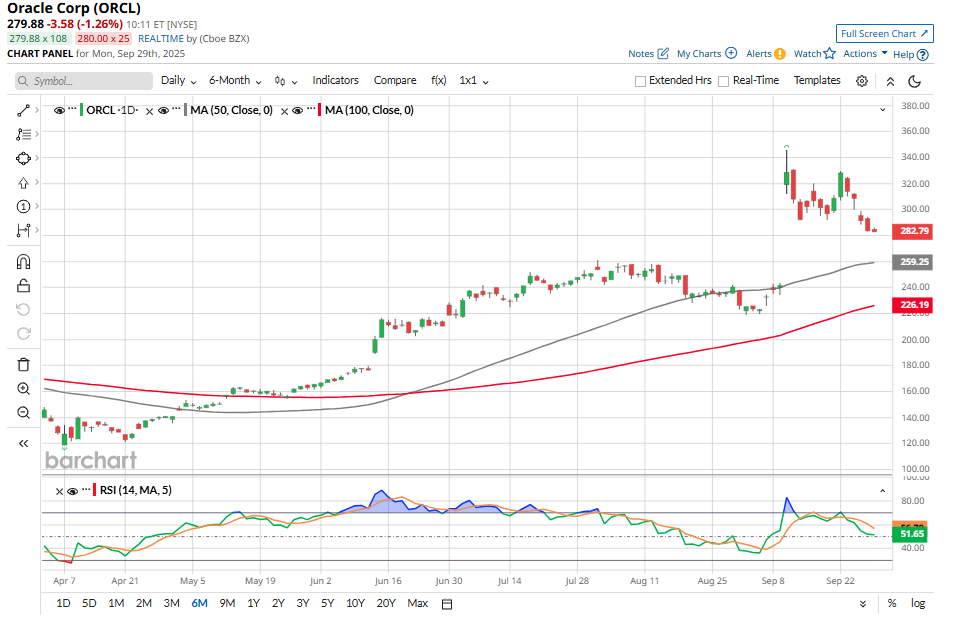This screenshot has width=960, height=635.
Task: Open the custom date range calendar icon
Action: coord(447,604)
